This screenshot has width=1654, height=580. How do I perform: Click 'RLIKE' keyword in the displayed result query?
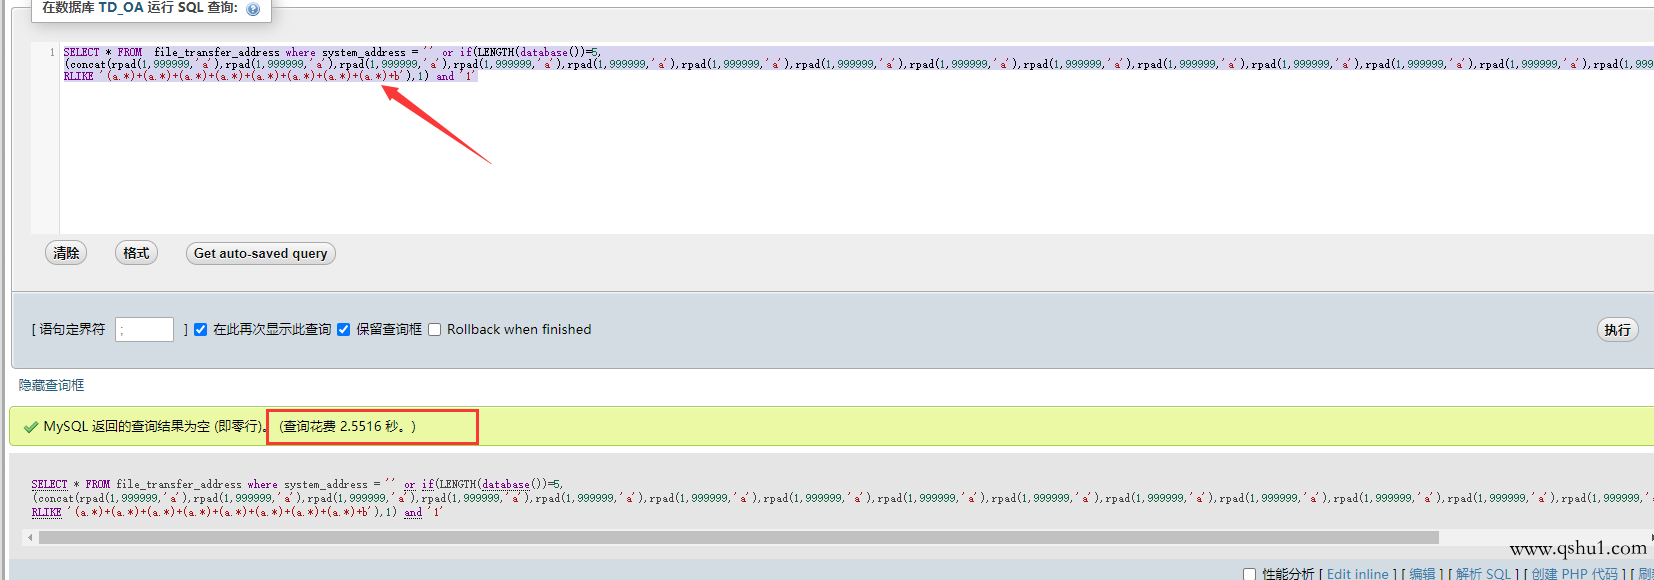tap(46, 512)
